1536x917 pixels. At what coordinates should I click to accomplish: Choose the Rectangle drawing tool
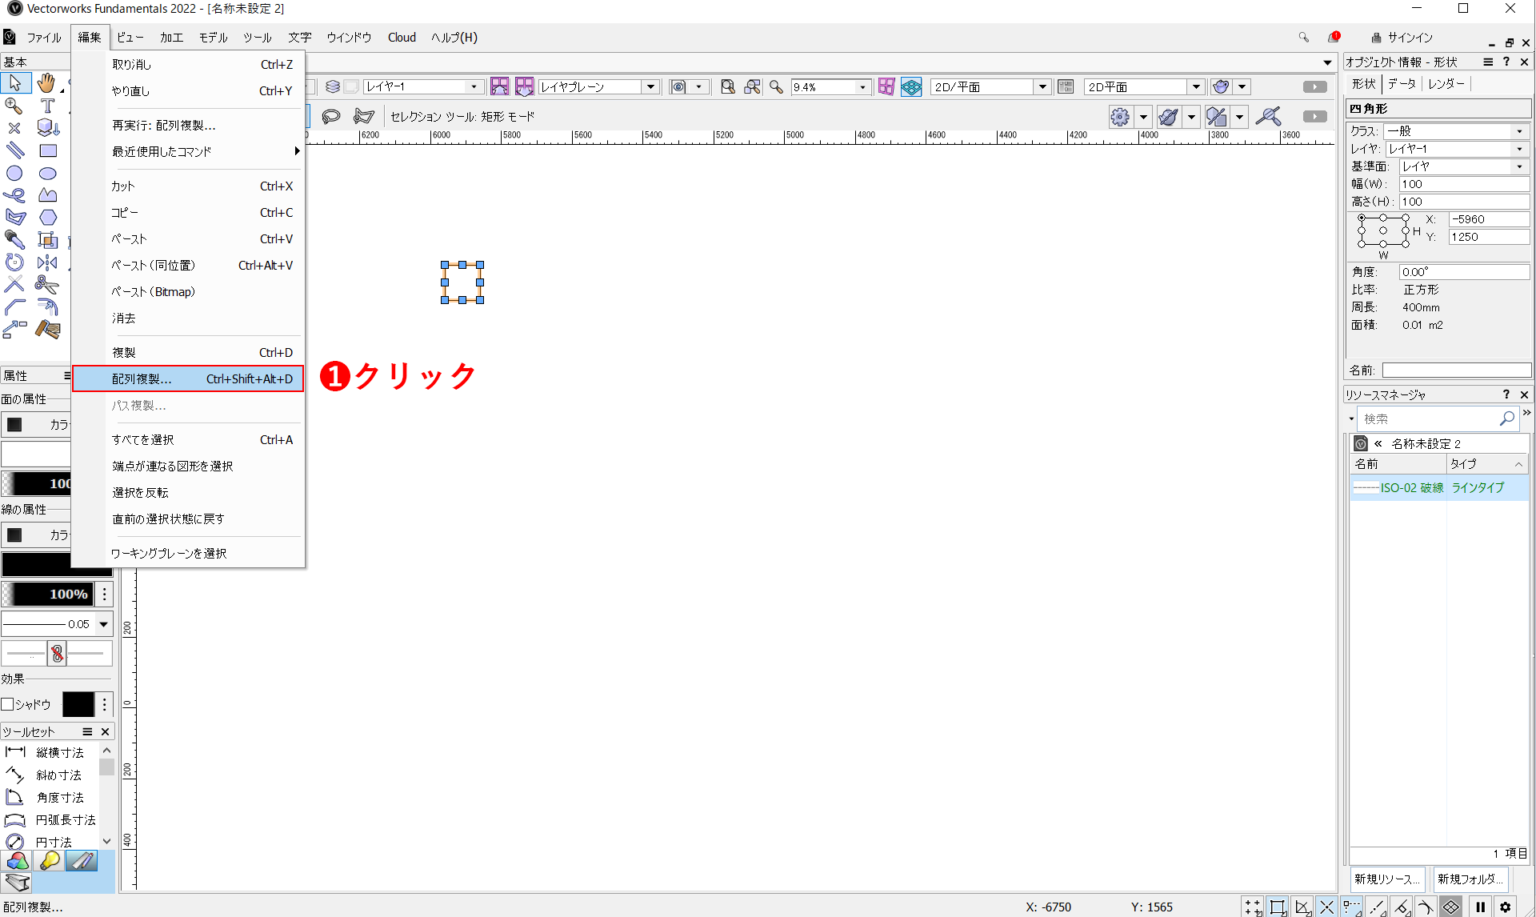click(x=47, y=151)
